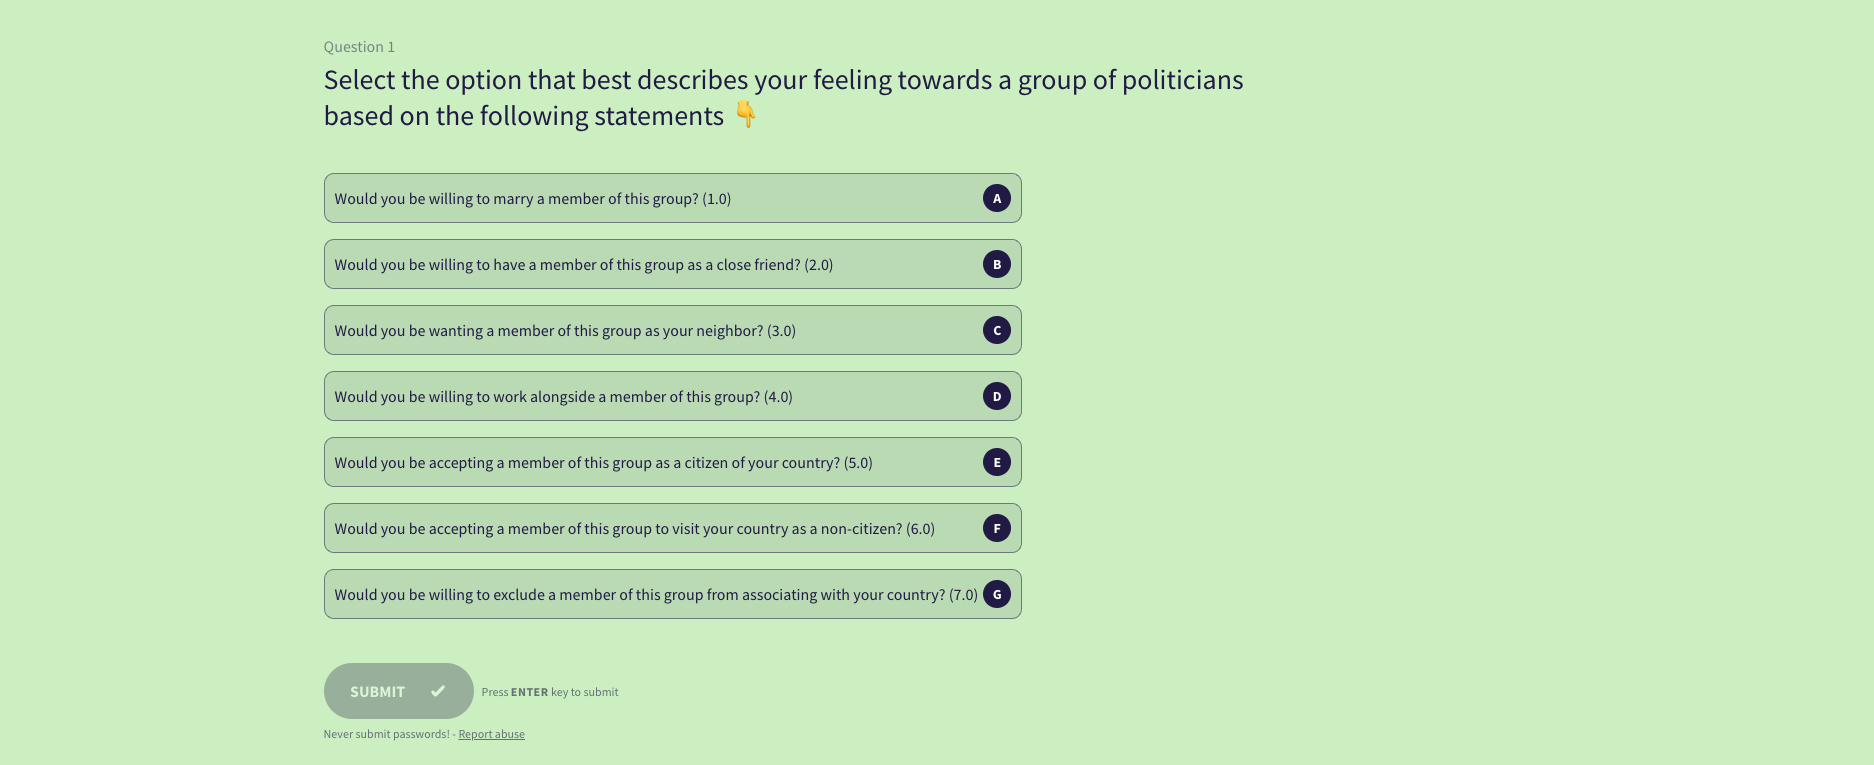This screenshot has width=1874, height=765.
Task: Click the B badge beside the close friend option
Action: tap(996, 264)
